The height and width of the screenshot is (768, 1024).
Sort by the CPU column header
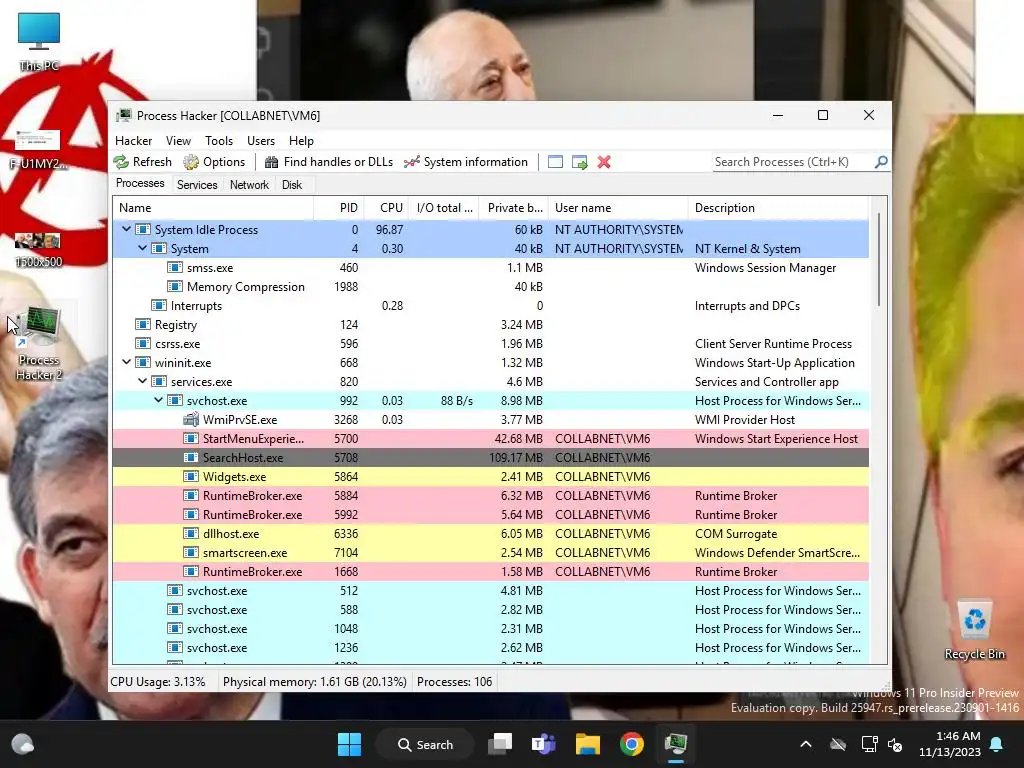click(x=386, y=208)
